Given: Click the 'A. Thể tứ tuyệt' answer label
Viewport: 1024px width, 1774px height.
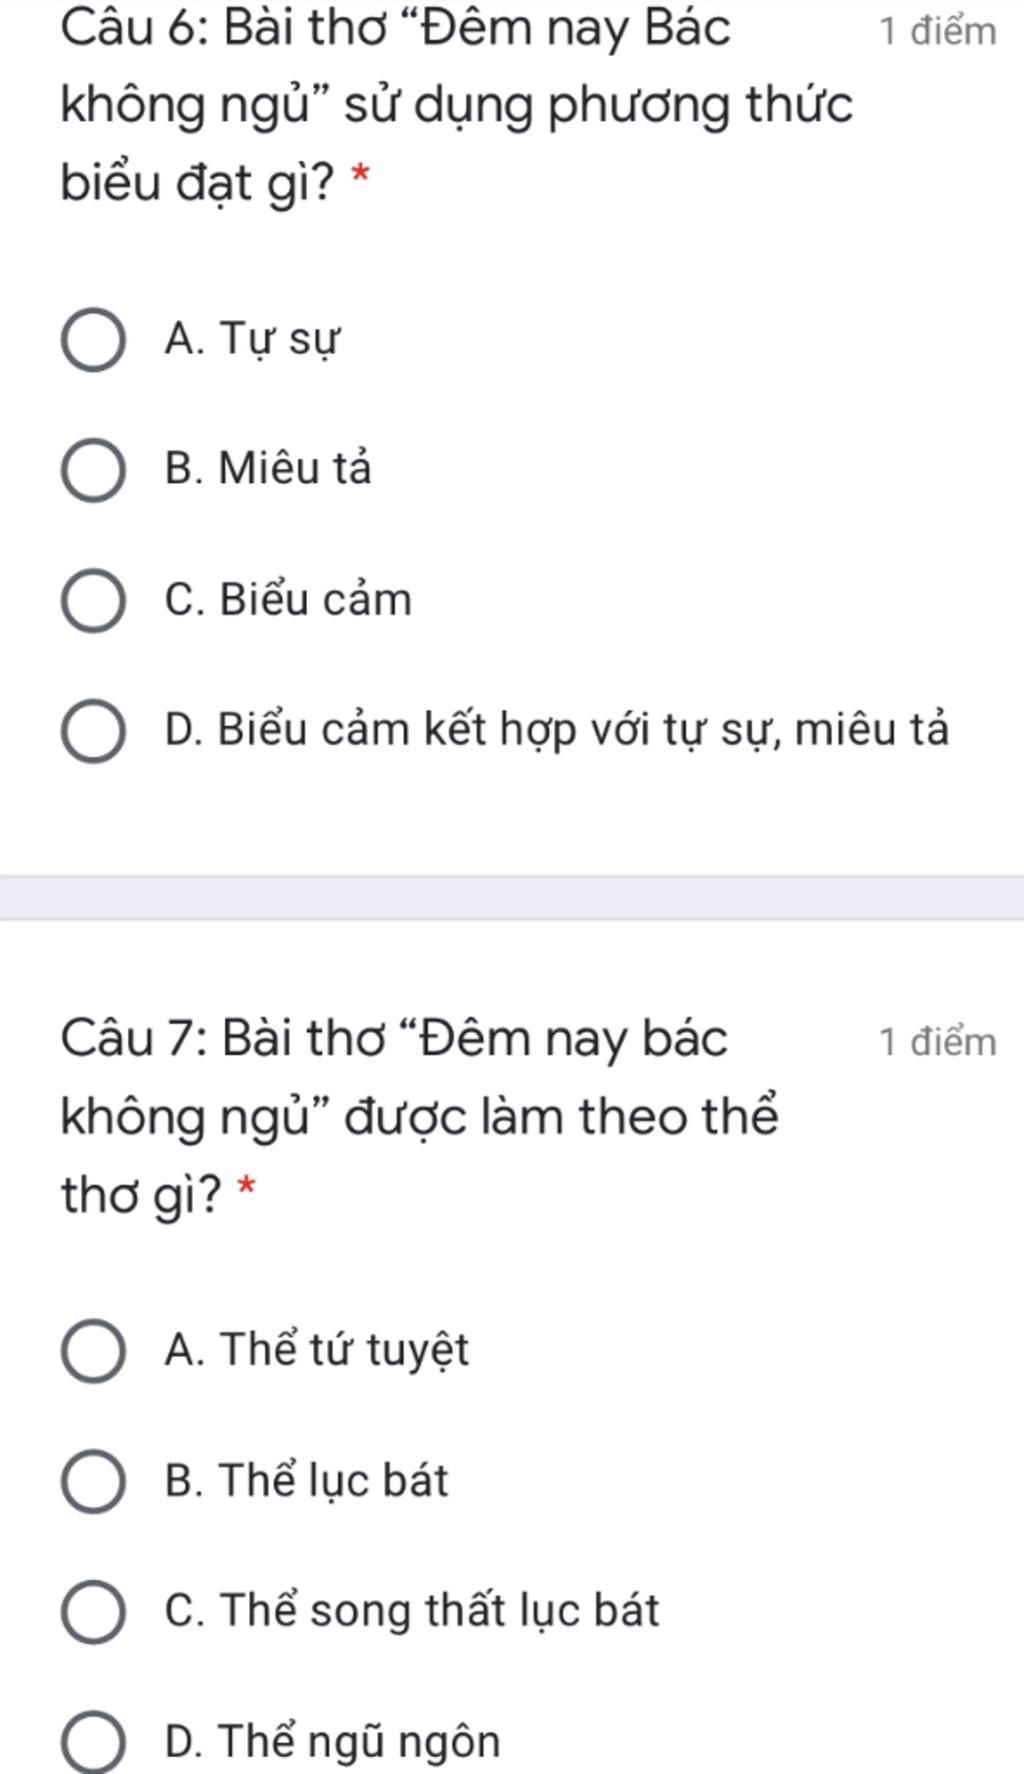Looking at the screenshot, I should point(316,1350).
